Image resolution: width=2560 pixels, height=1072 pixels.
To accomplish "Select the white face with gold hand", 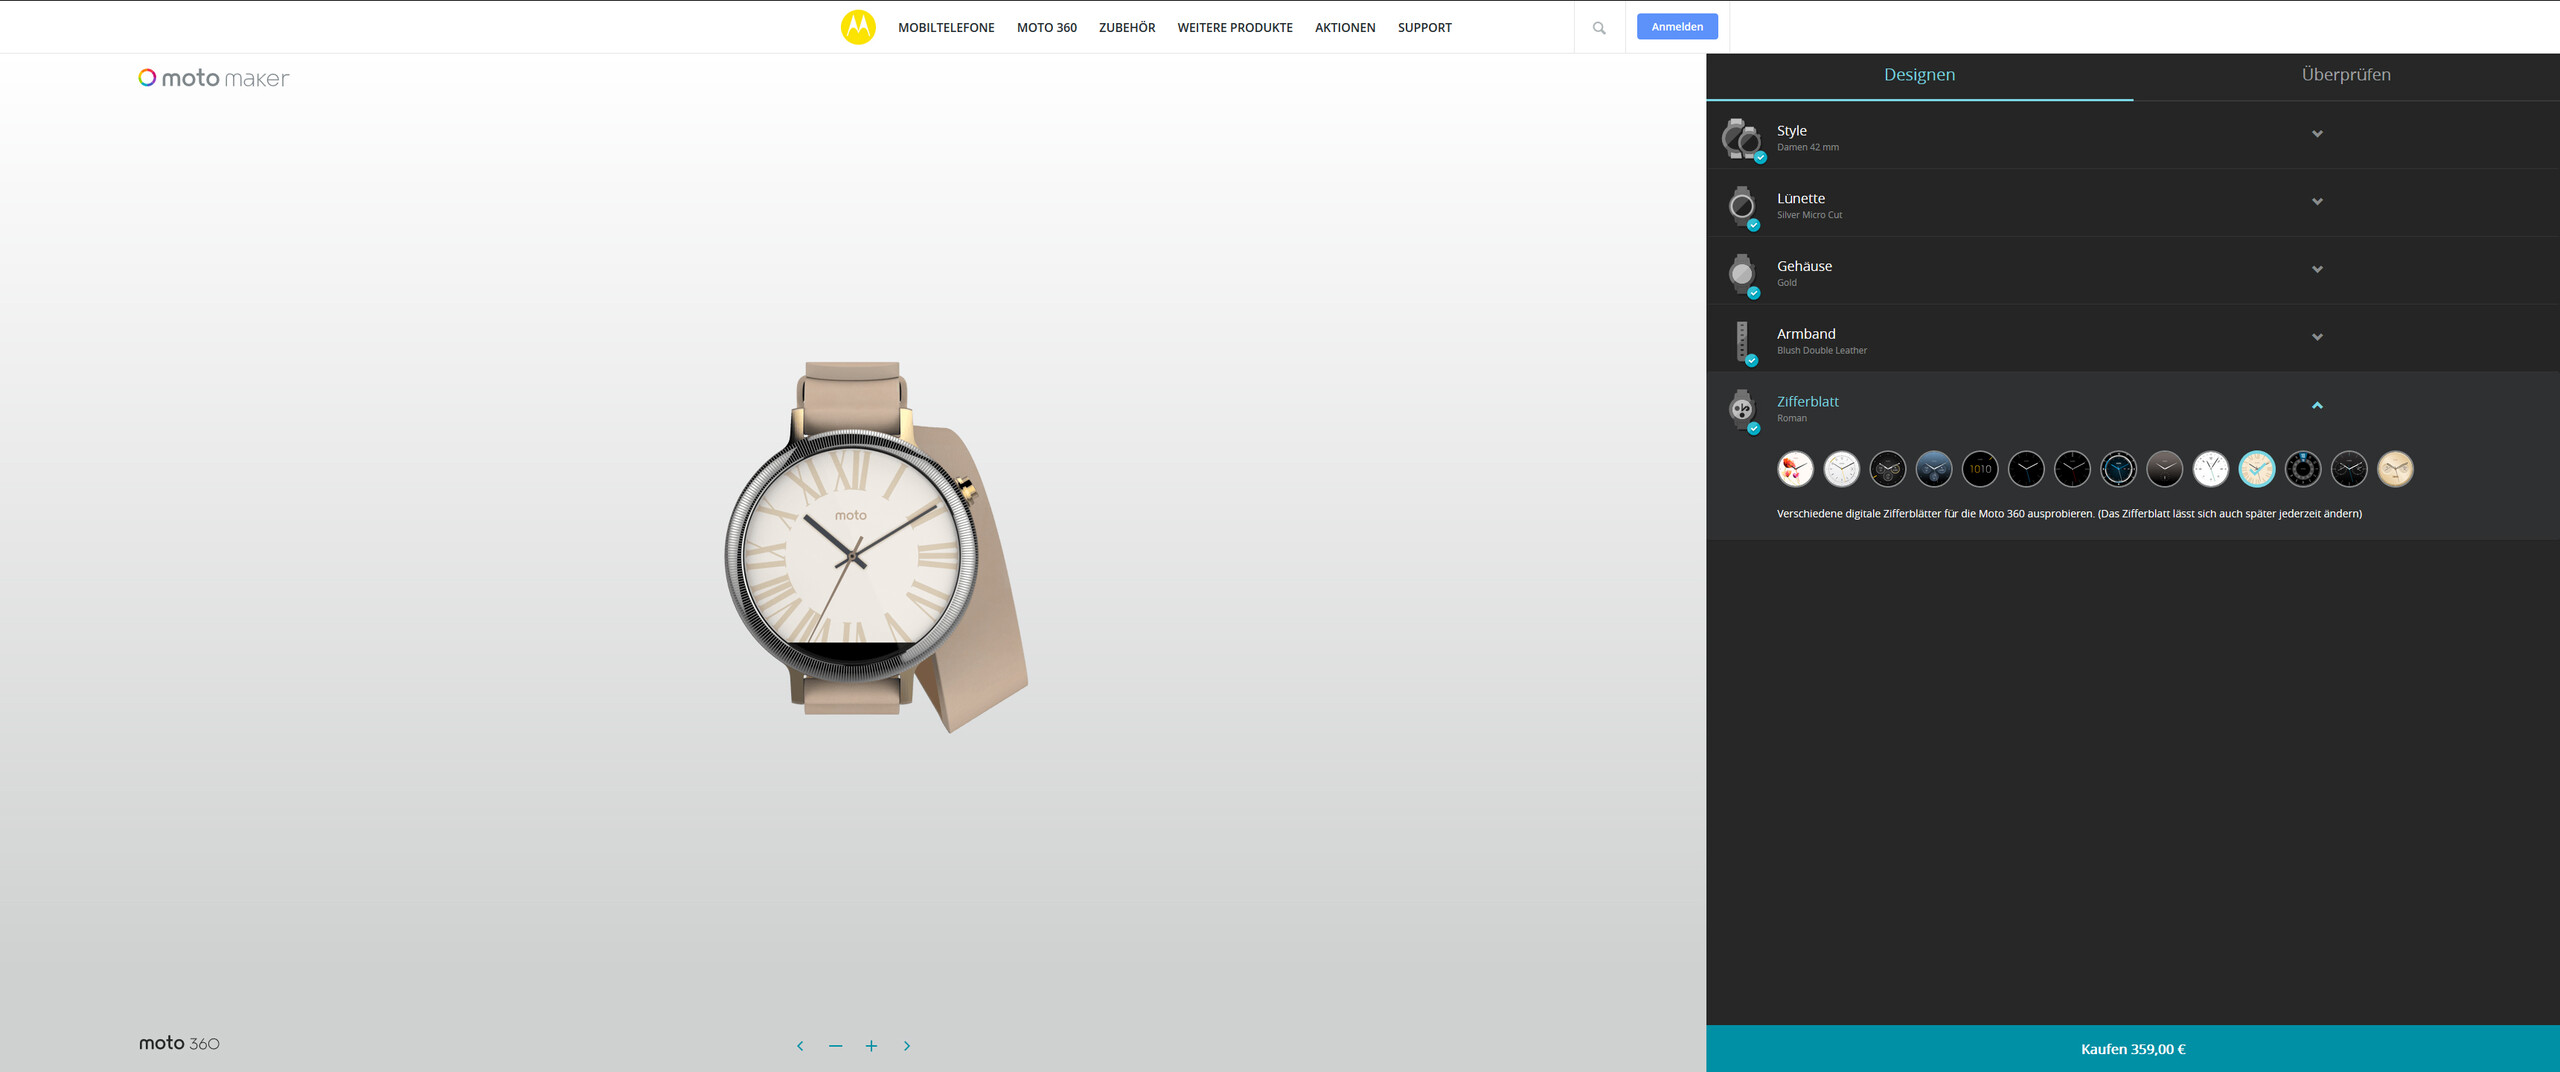I will tap(1841, 469).
